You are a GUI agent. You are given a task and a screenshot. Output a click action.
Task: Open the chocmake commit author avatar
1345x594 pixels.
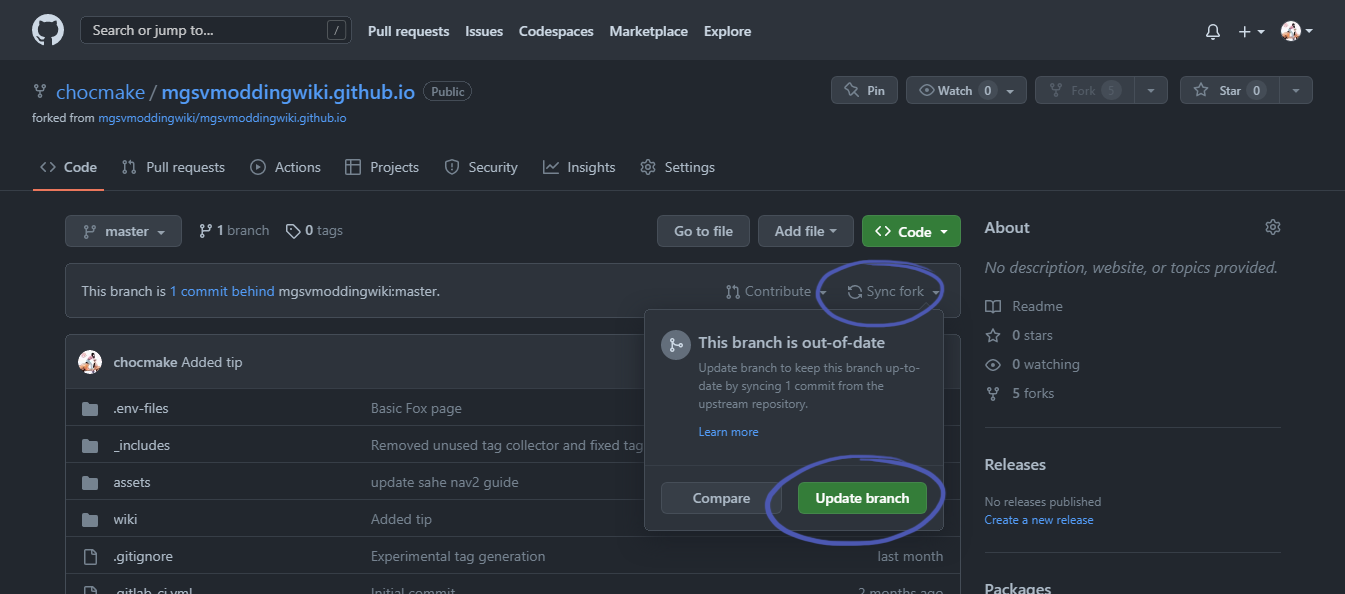pos(90,362)
